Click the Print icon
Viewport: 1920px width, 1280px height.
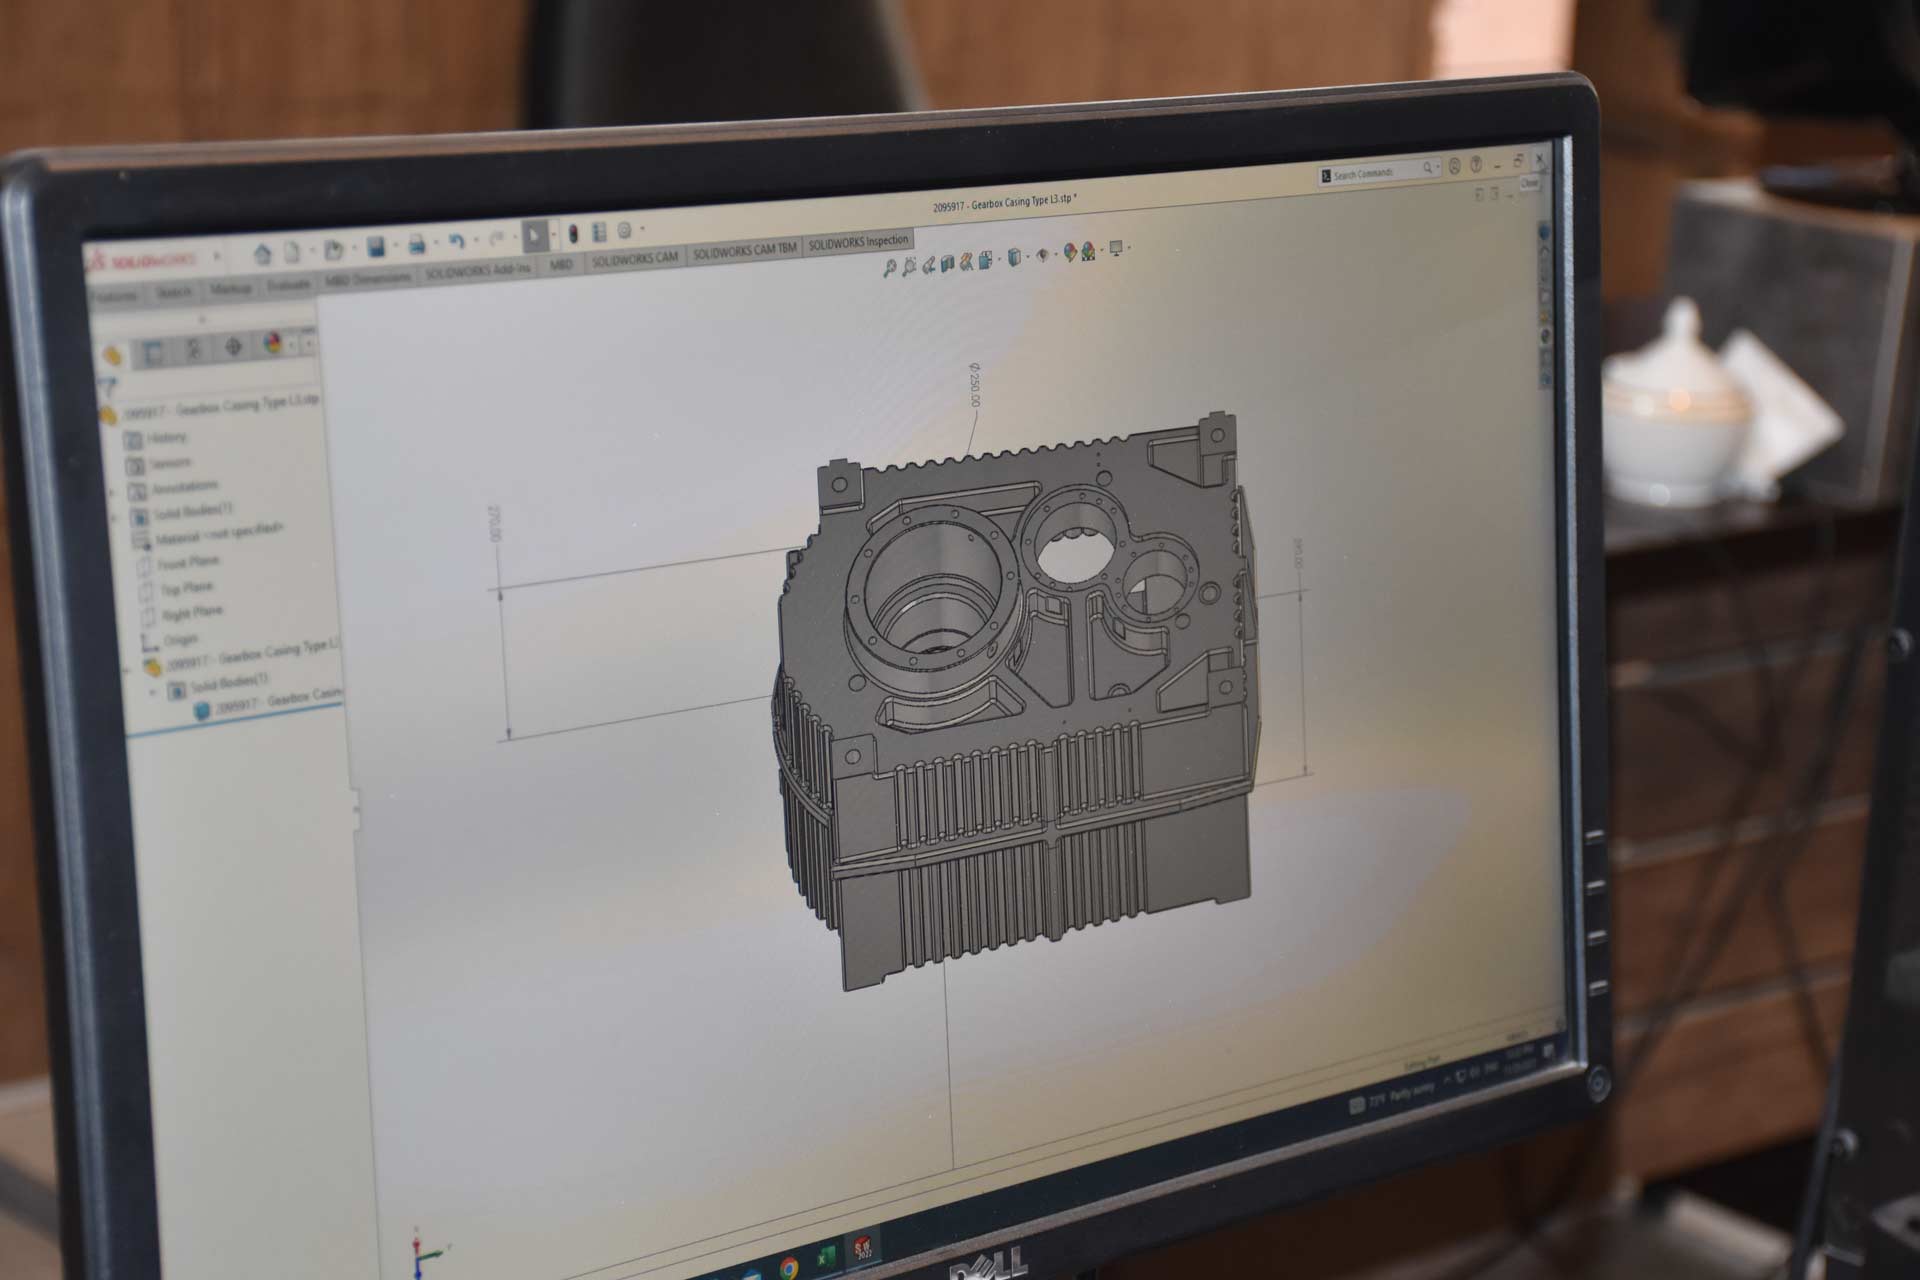point(417,243)
